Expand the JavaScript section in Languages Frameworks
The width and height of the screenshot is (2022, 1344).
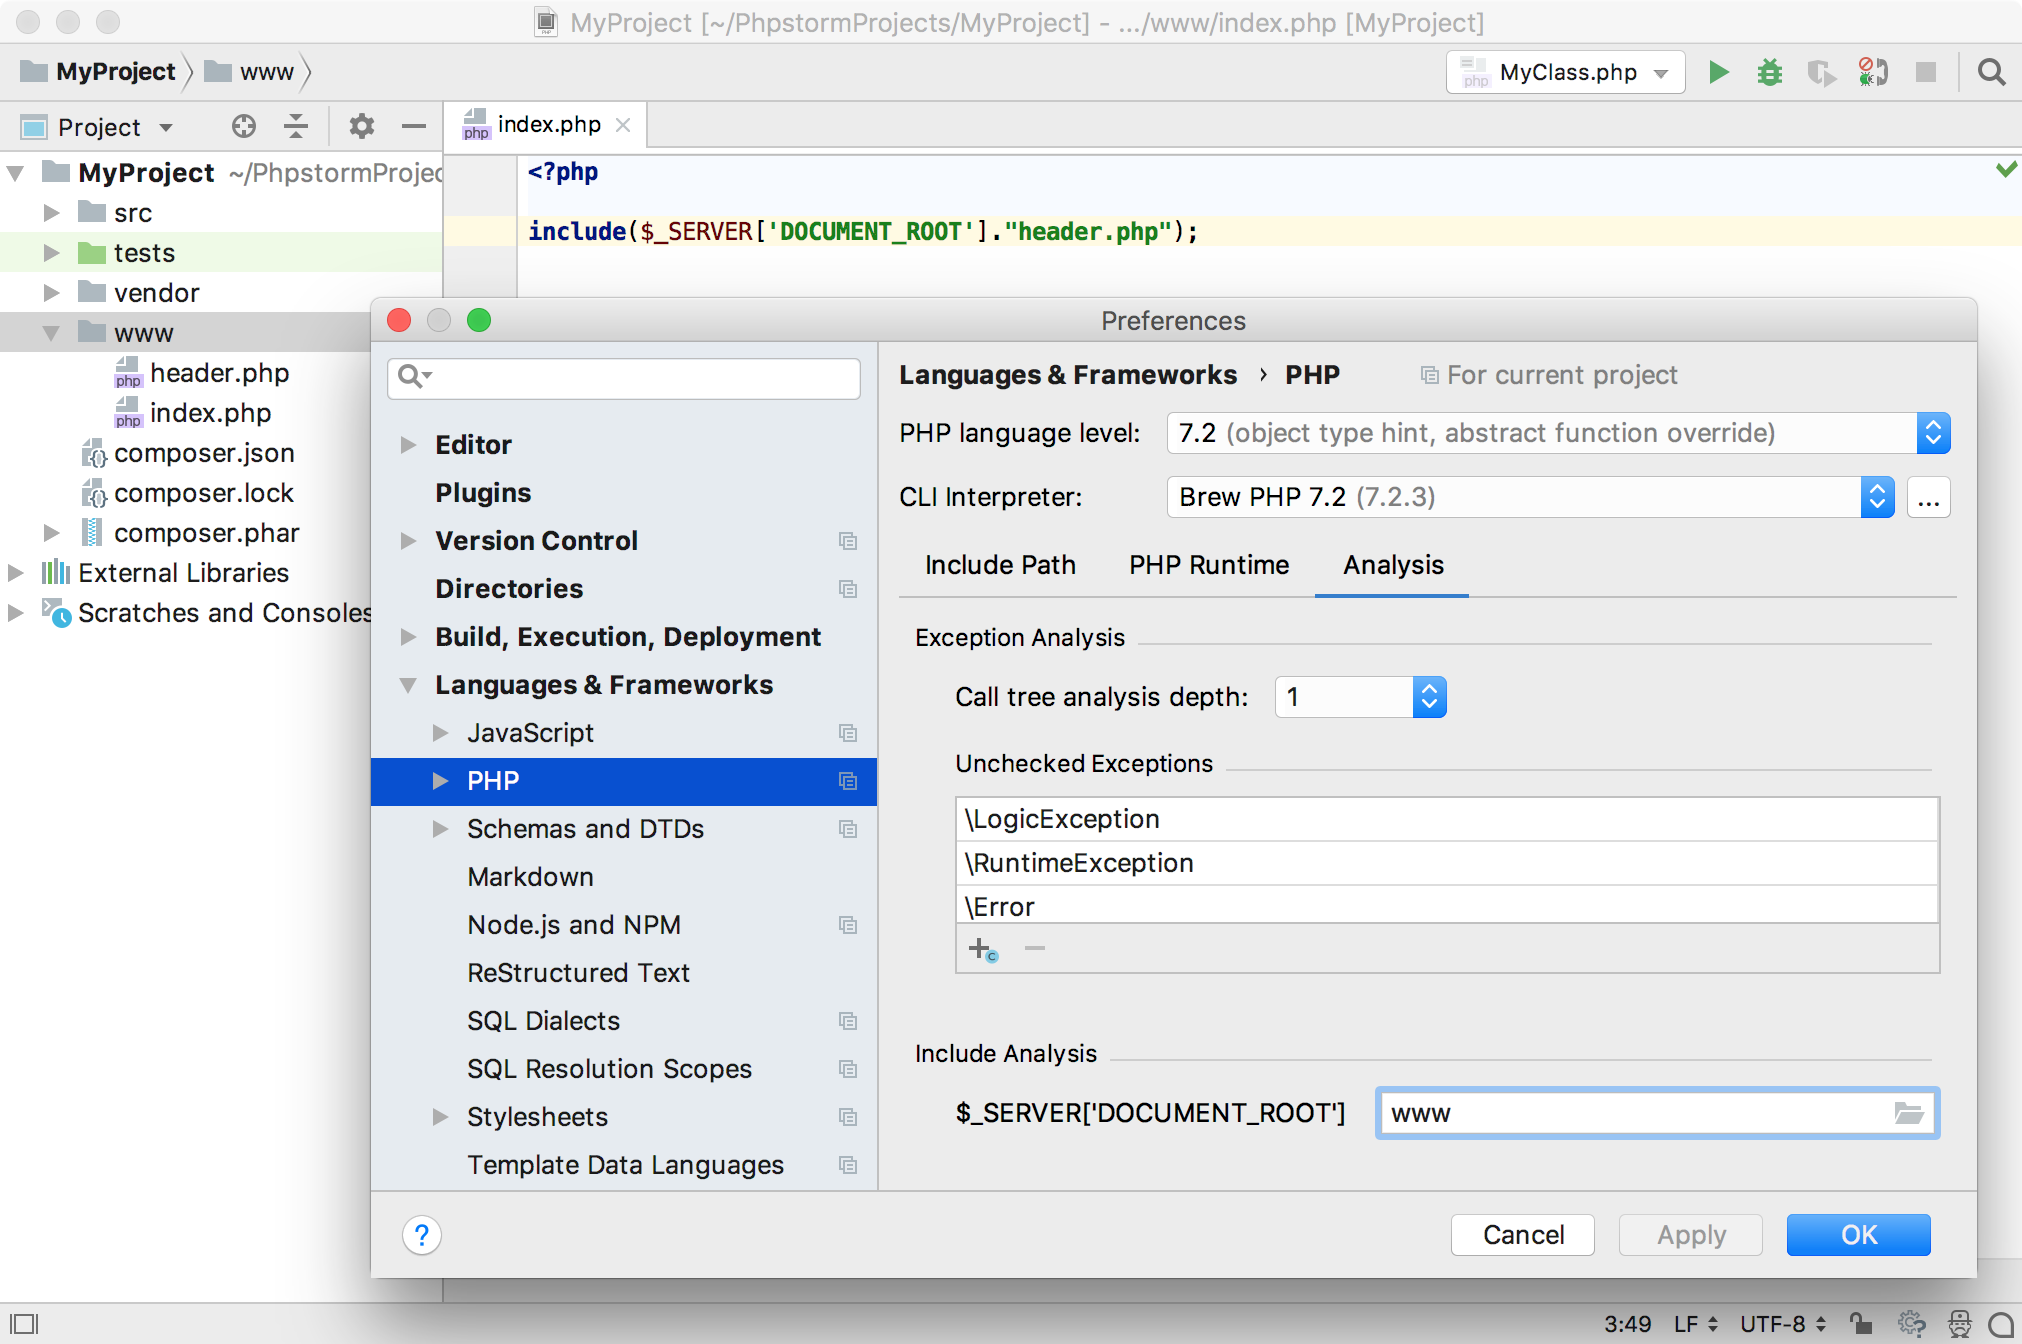tap(440, 732)
